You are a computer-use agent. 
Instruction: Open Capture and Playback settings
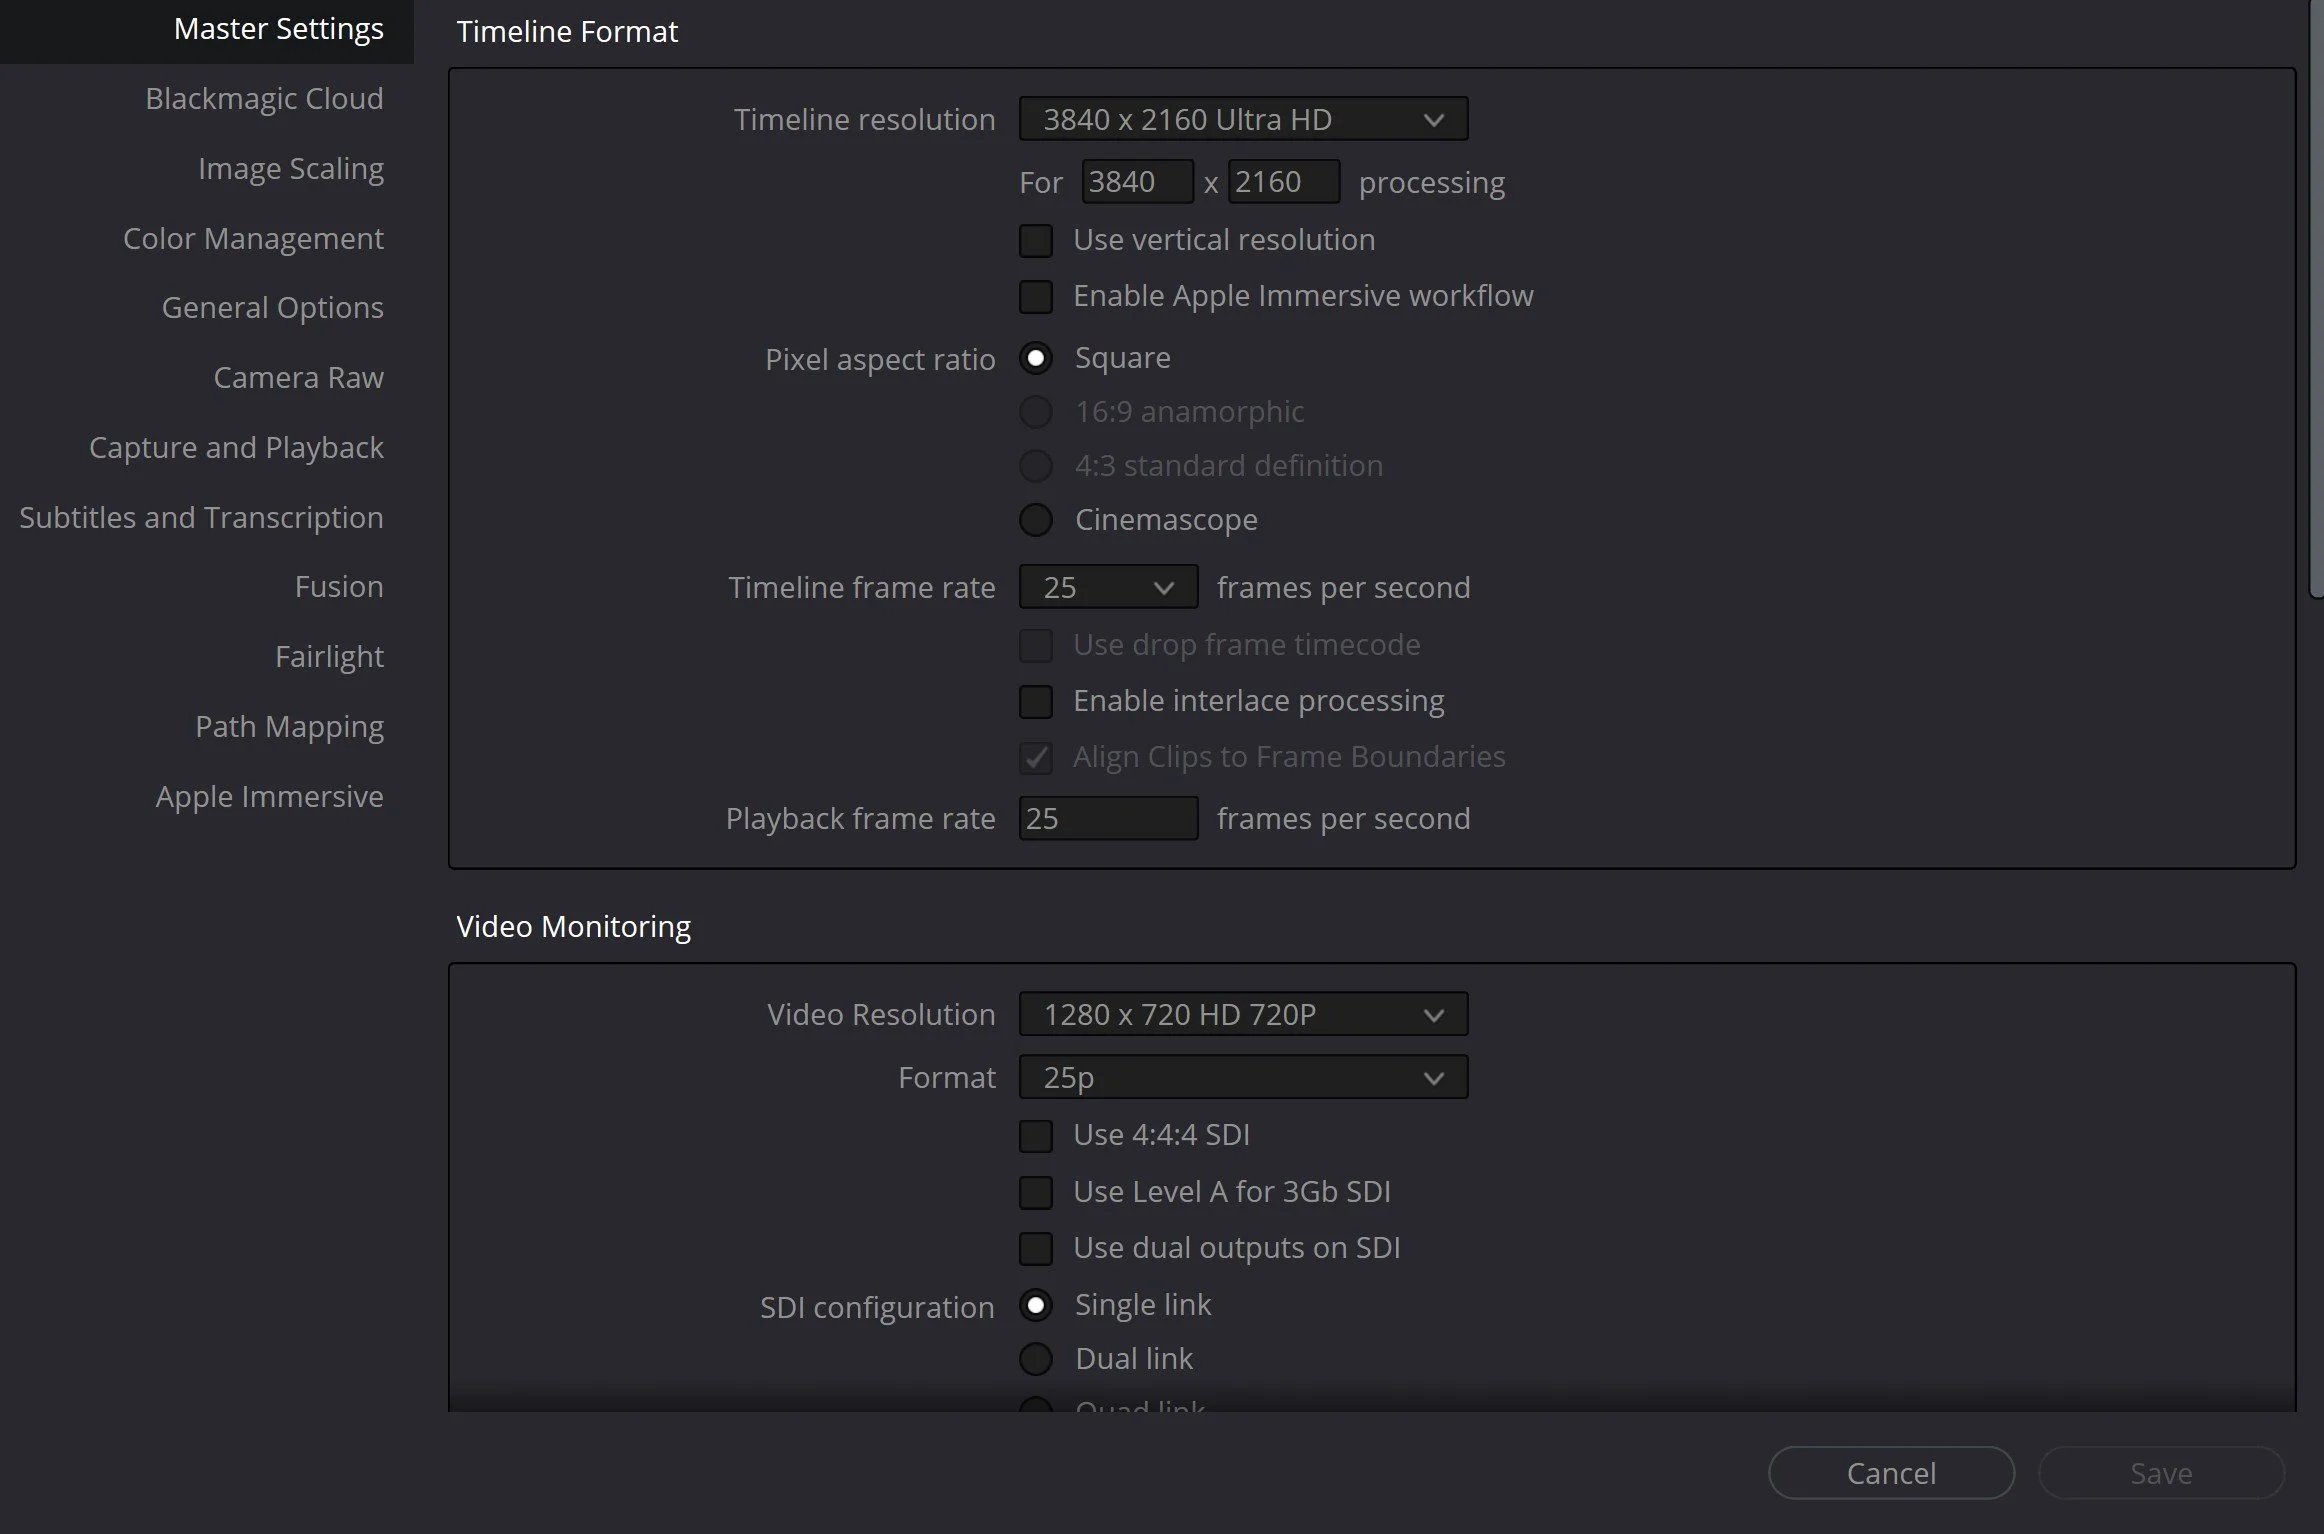click(236, 447)
